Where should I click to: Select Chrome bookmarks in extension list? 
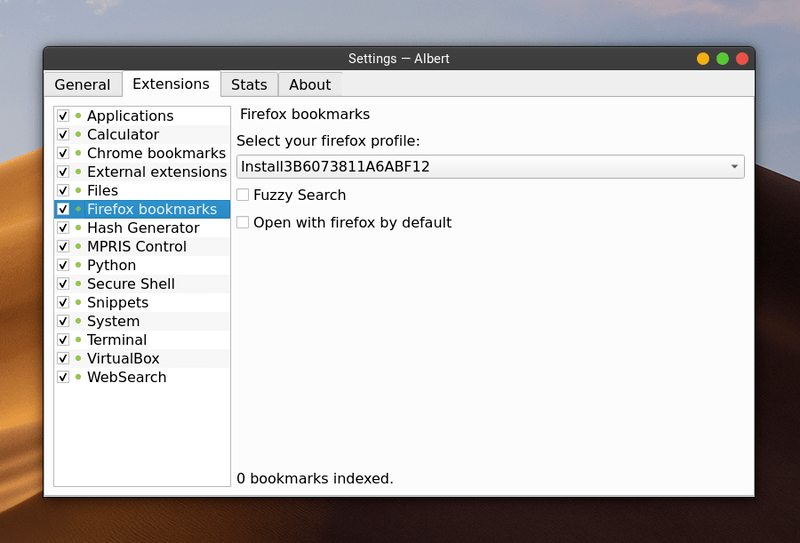click(156, 153)
